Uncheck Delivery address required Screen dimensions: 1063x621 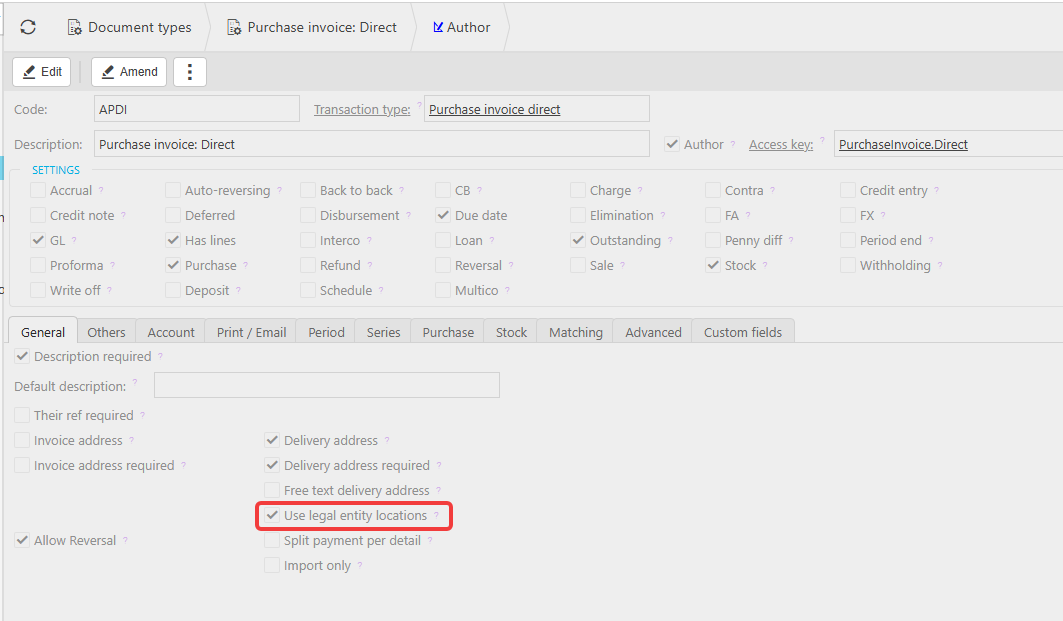pos(272,466)
